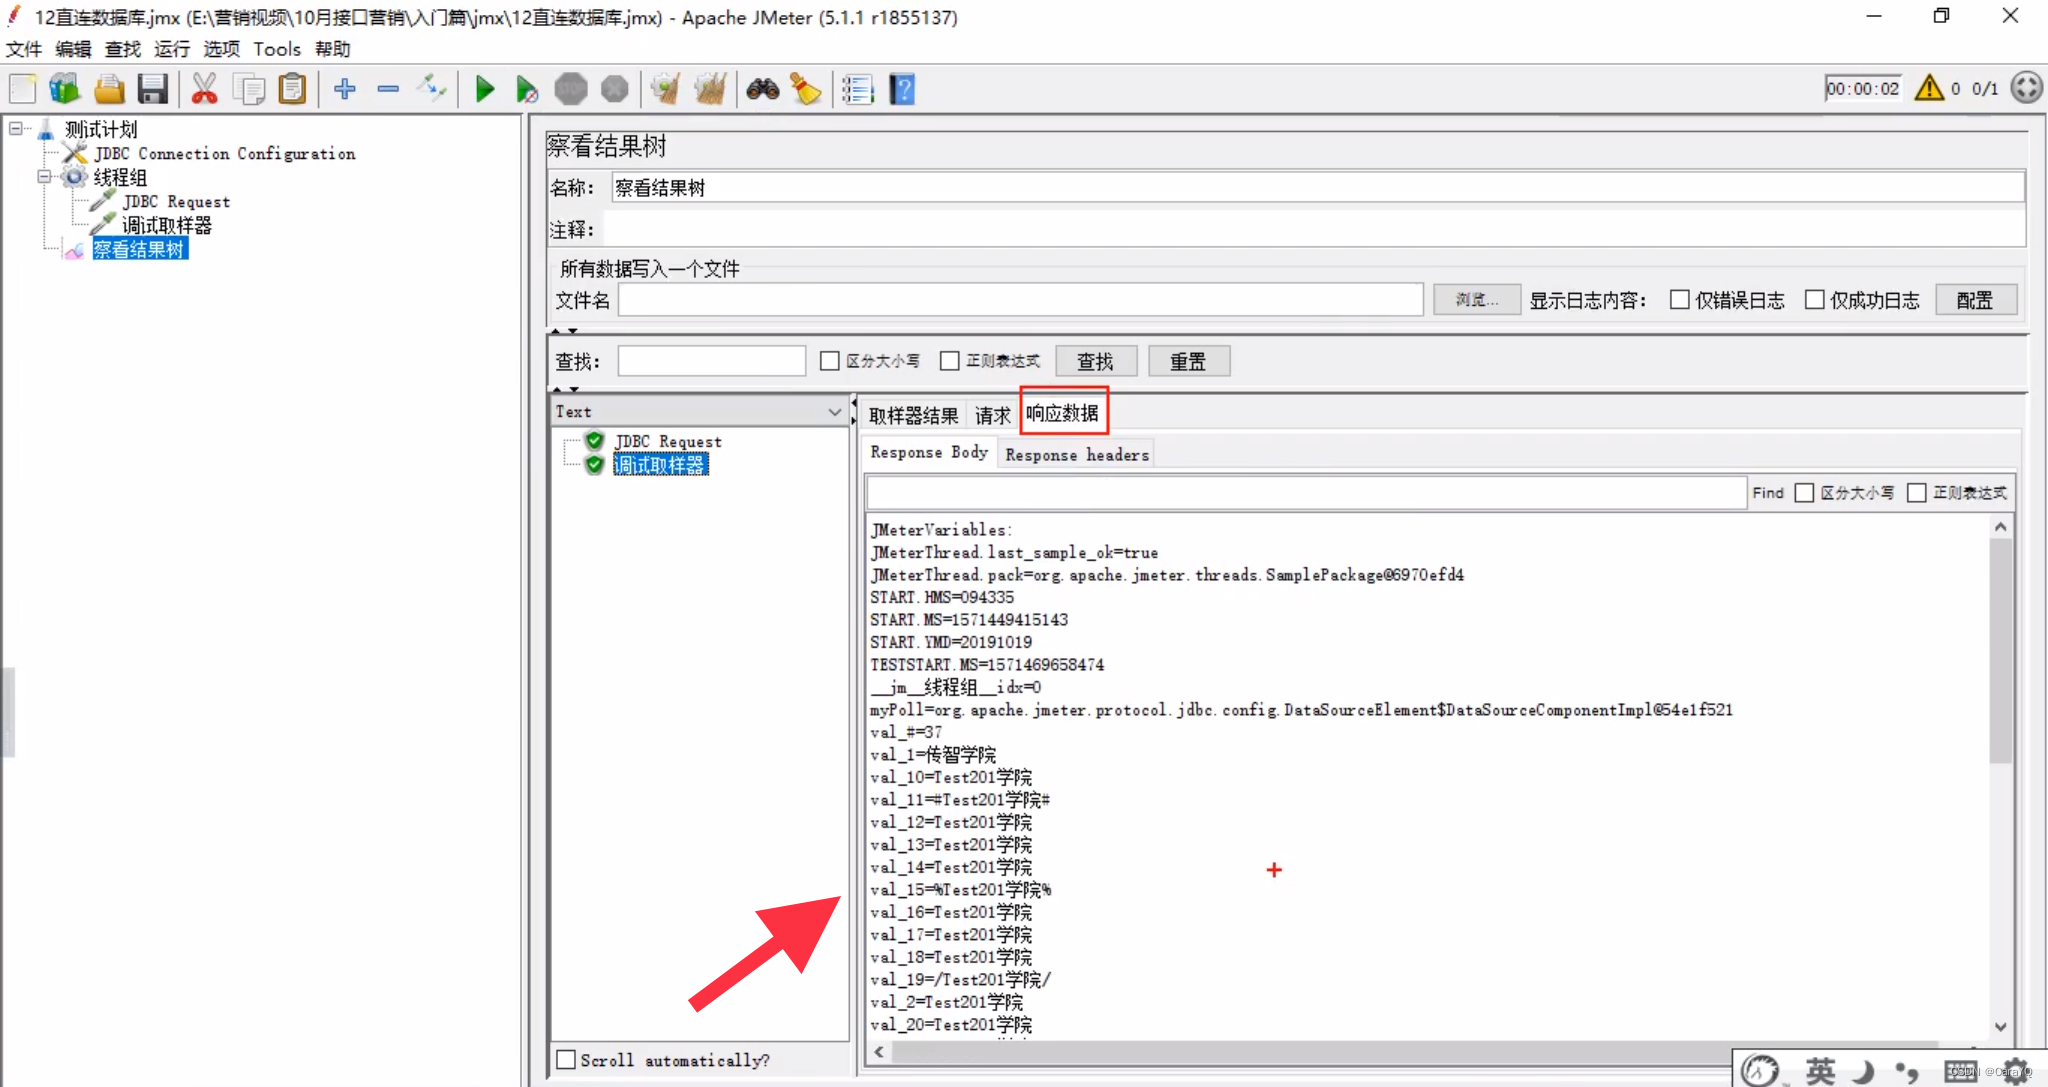This screenshot has width=2048, height=1087.
Task: Select the Response Body tab
Action: click(929, 452)
